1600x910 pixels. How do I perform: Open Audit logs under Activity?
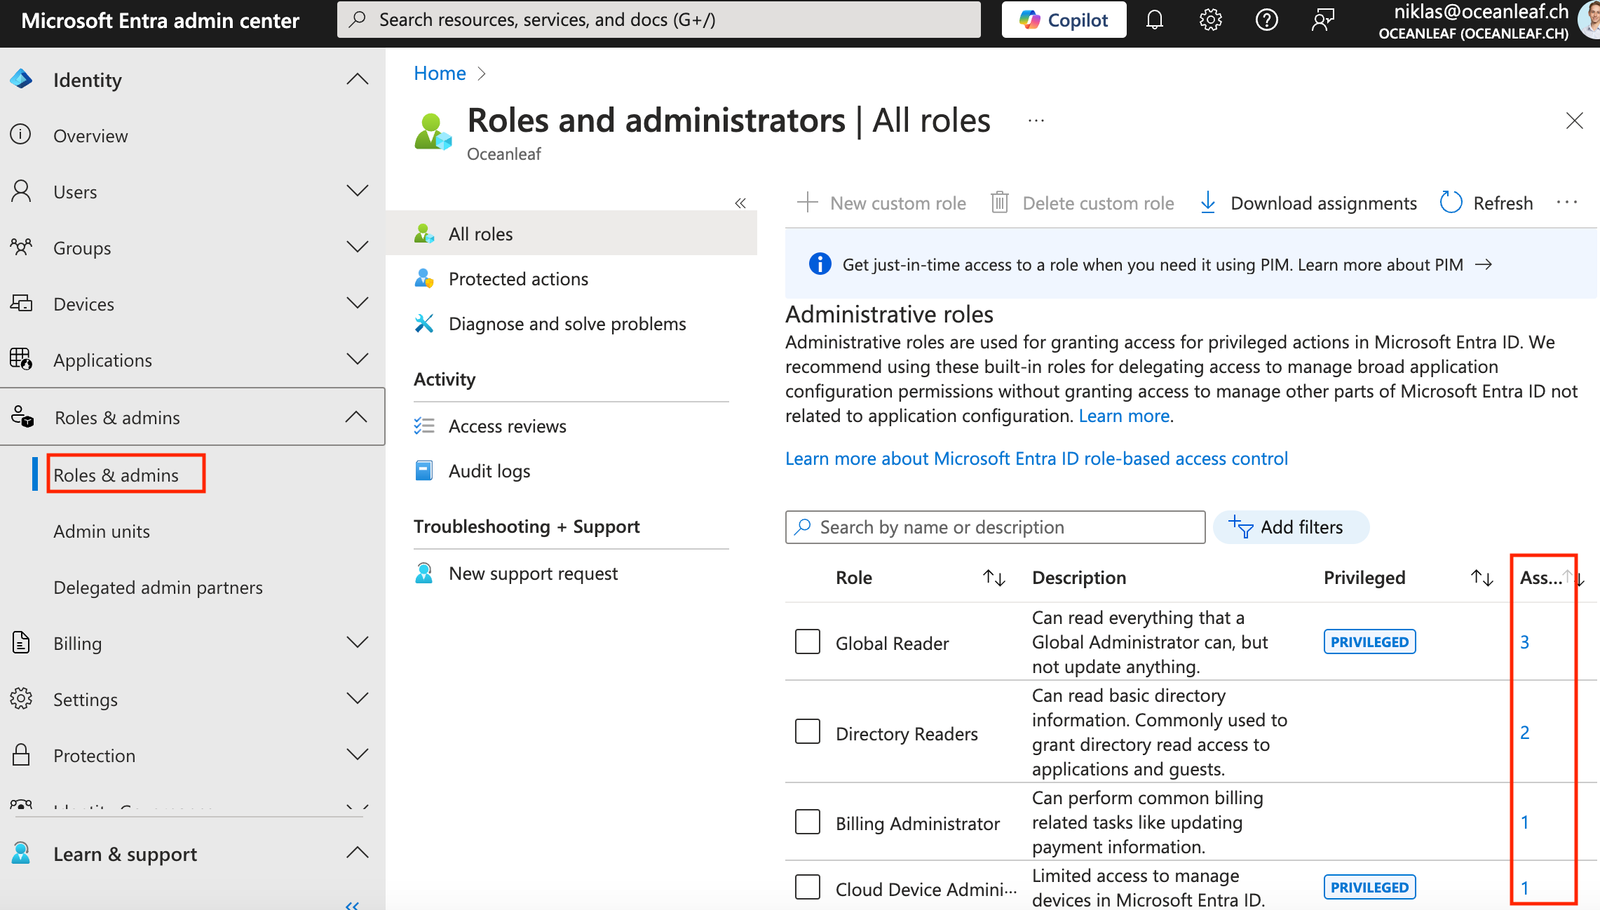pyautogui.click(x=489, y=470)
